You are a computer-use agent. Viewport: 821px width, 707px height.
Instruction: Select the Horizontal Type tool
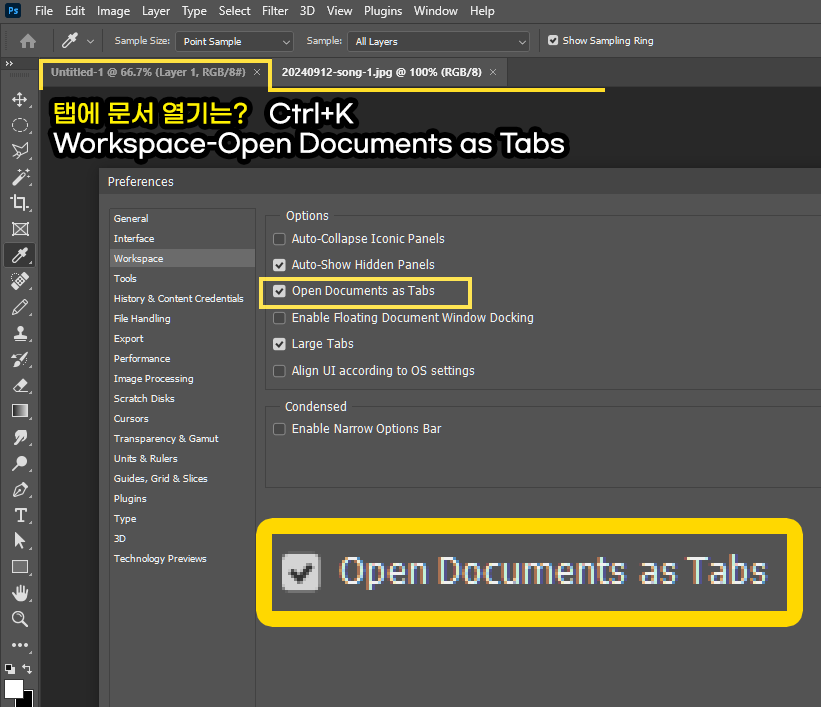pos(20,515)
